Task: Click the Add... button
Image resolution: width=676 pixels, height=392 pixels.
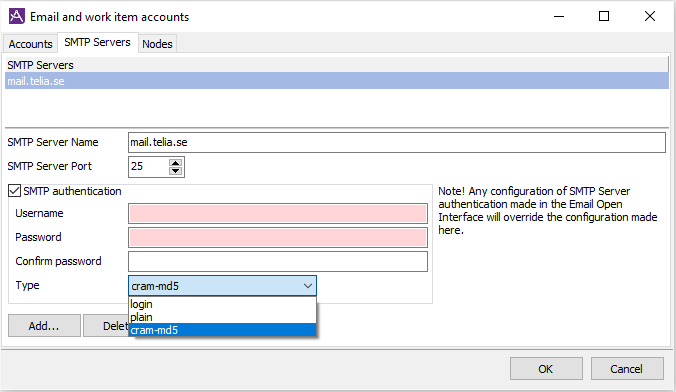Action: pyautogui.click(x=44, y=326)
